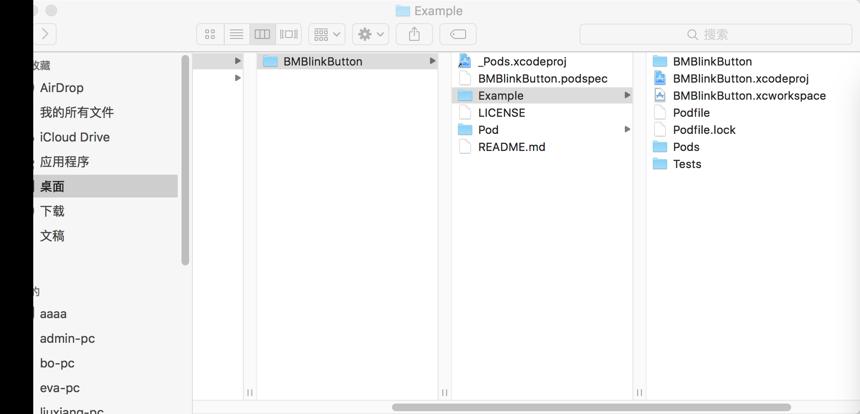
Task: Open AirDrop in the sidebar
Action: (61, 88)
